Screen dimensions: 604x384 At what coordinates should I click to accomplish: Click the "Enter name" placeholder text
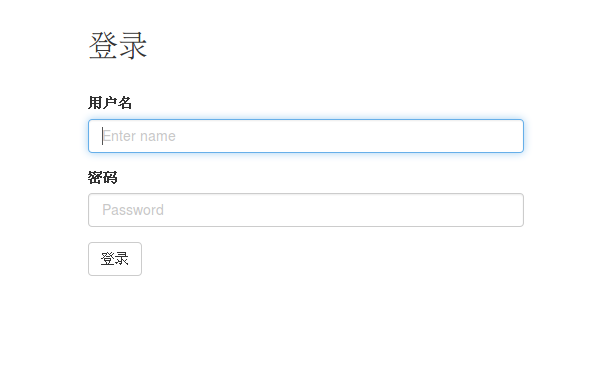(139, 136)
